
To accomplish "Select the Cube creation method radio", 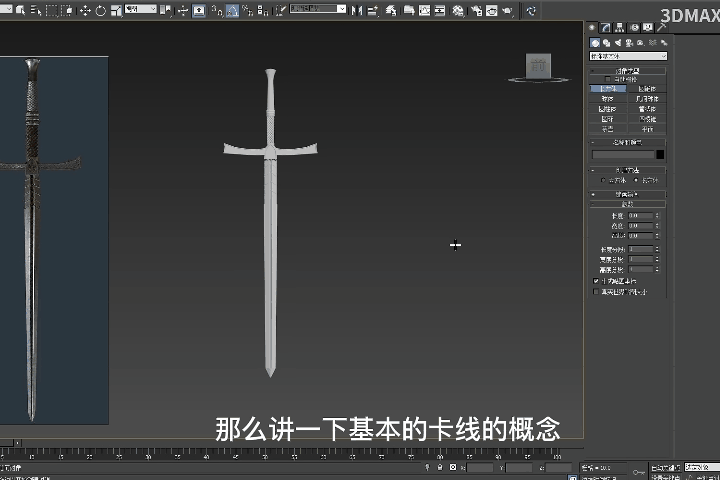I will pos(605,180).
